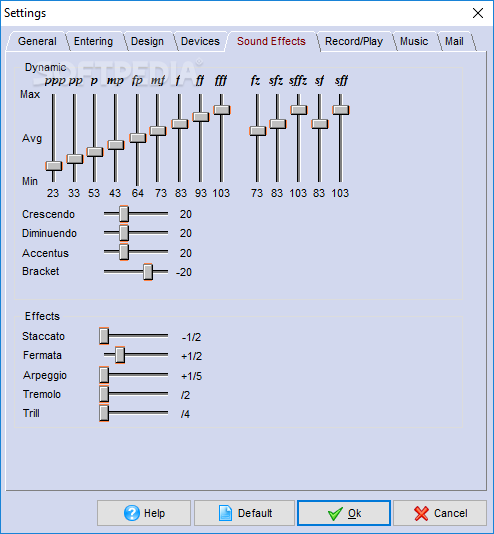494x534 pixels.
Task: Click the sf dynamic slider handle
Action: pyautogui.click(x=320, y=124)
